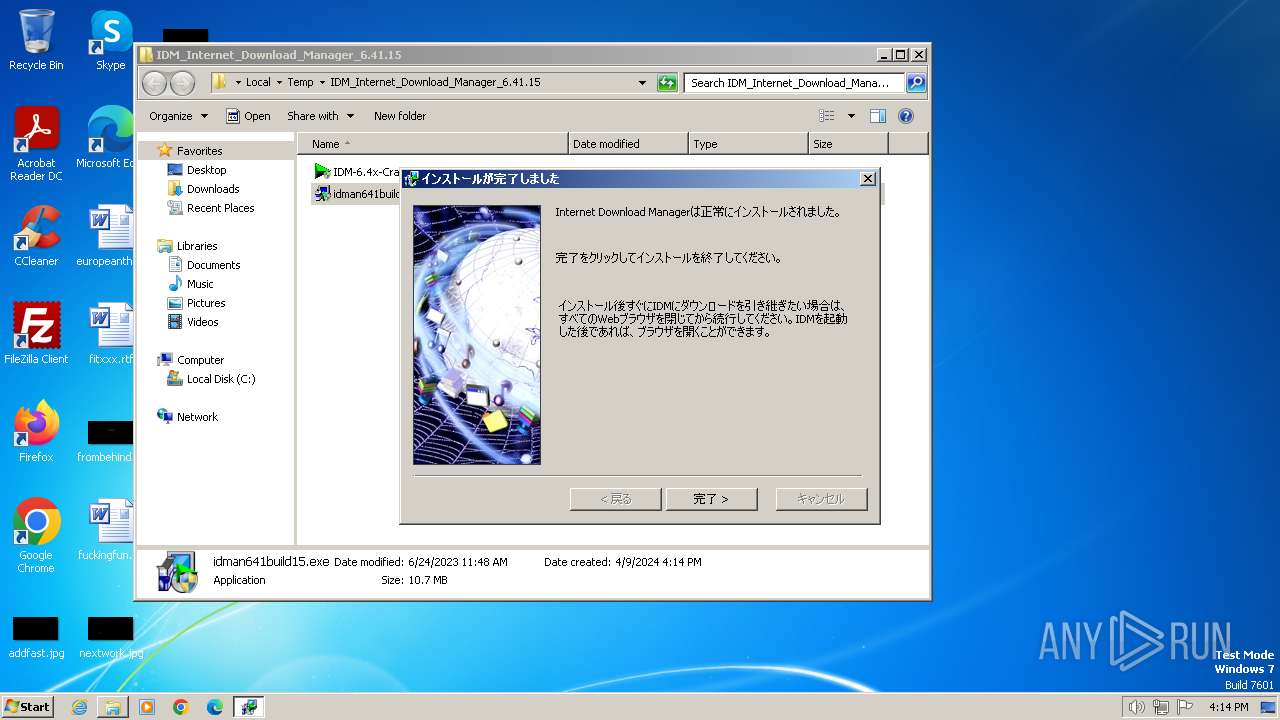
Task: Click the taskbar clock showing 4:14 PM
Action: click(x=1228, y=707)
